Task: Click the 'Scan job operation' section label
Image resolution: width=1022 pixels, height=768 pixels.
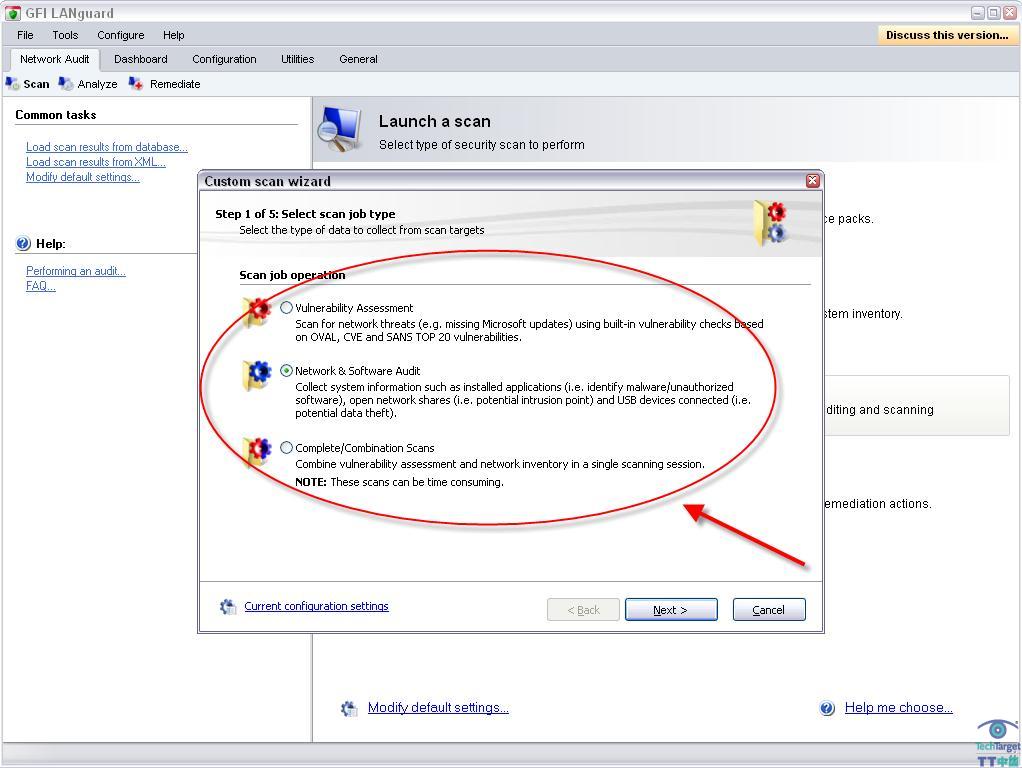Action: tap(292, 275)
